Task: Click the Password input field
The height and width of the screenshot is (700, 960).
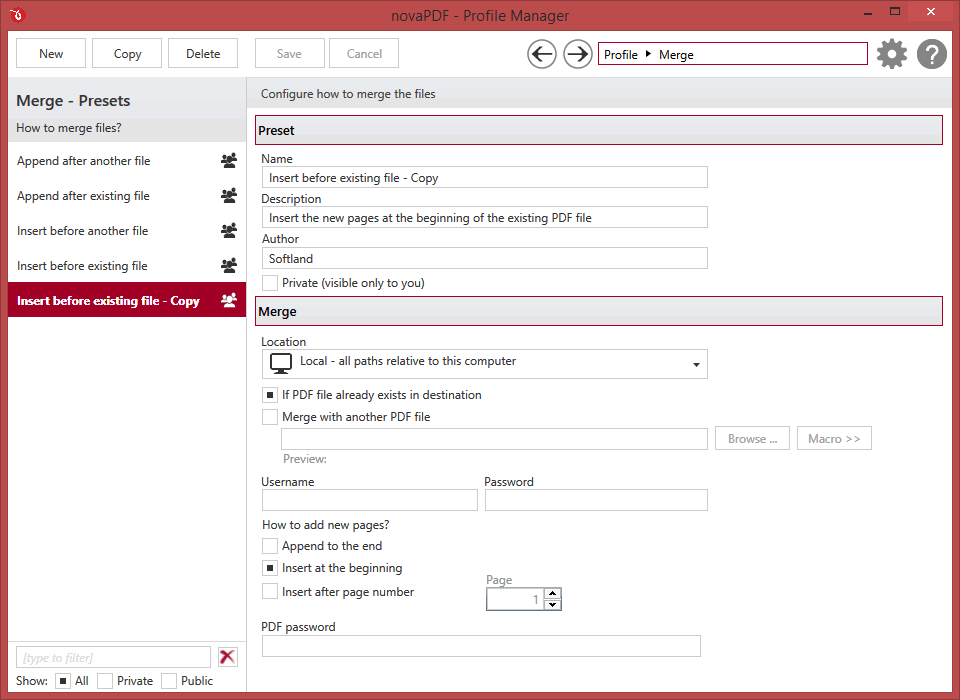Action: [x=596, y=500]
